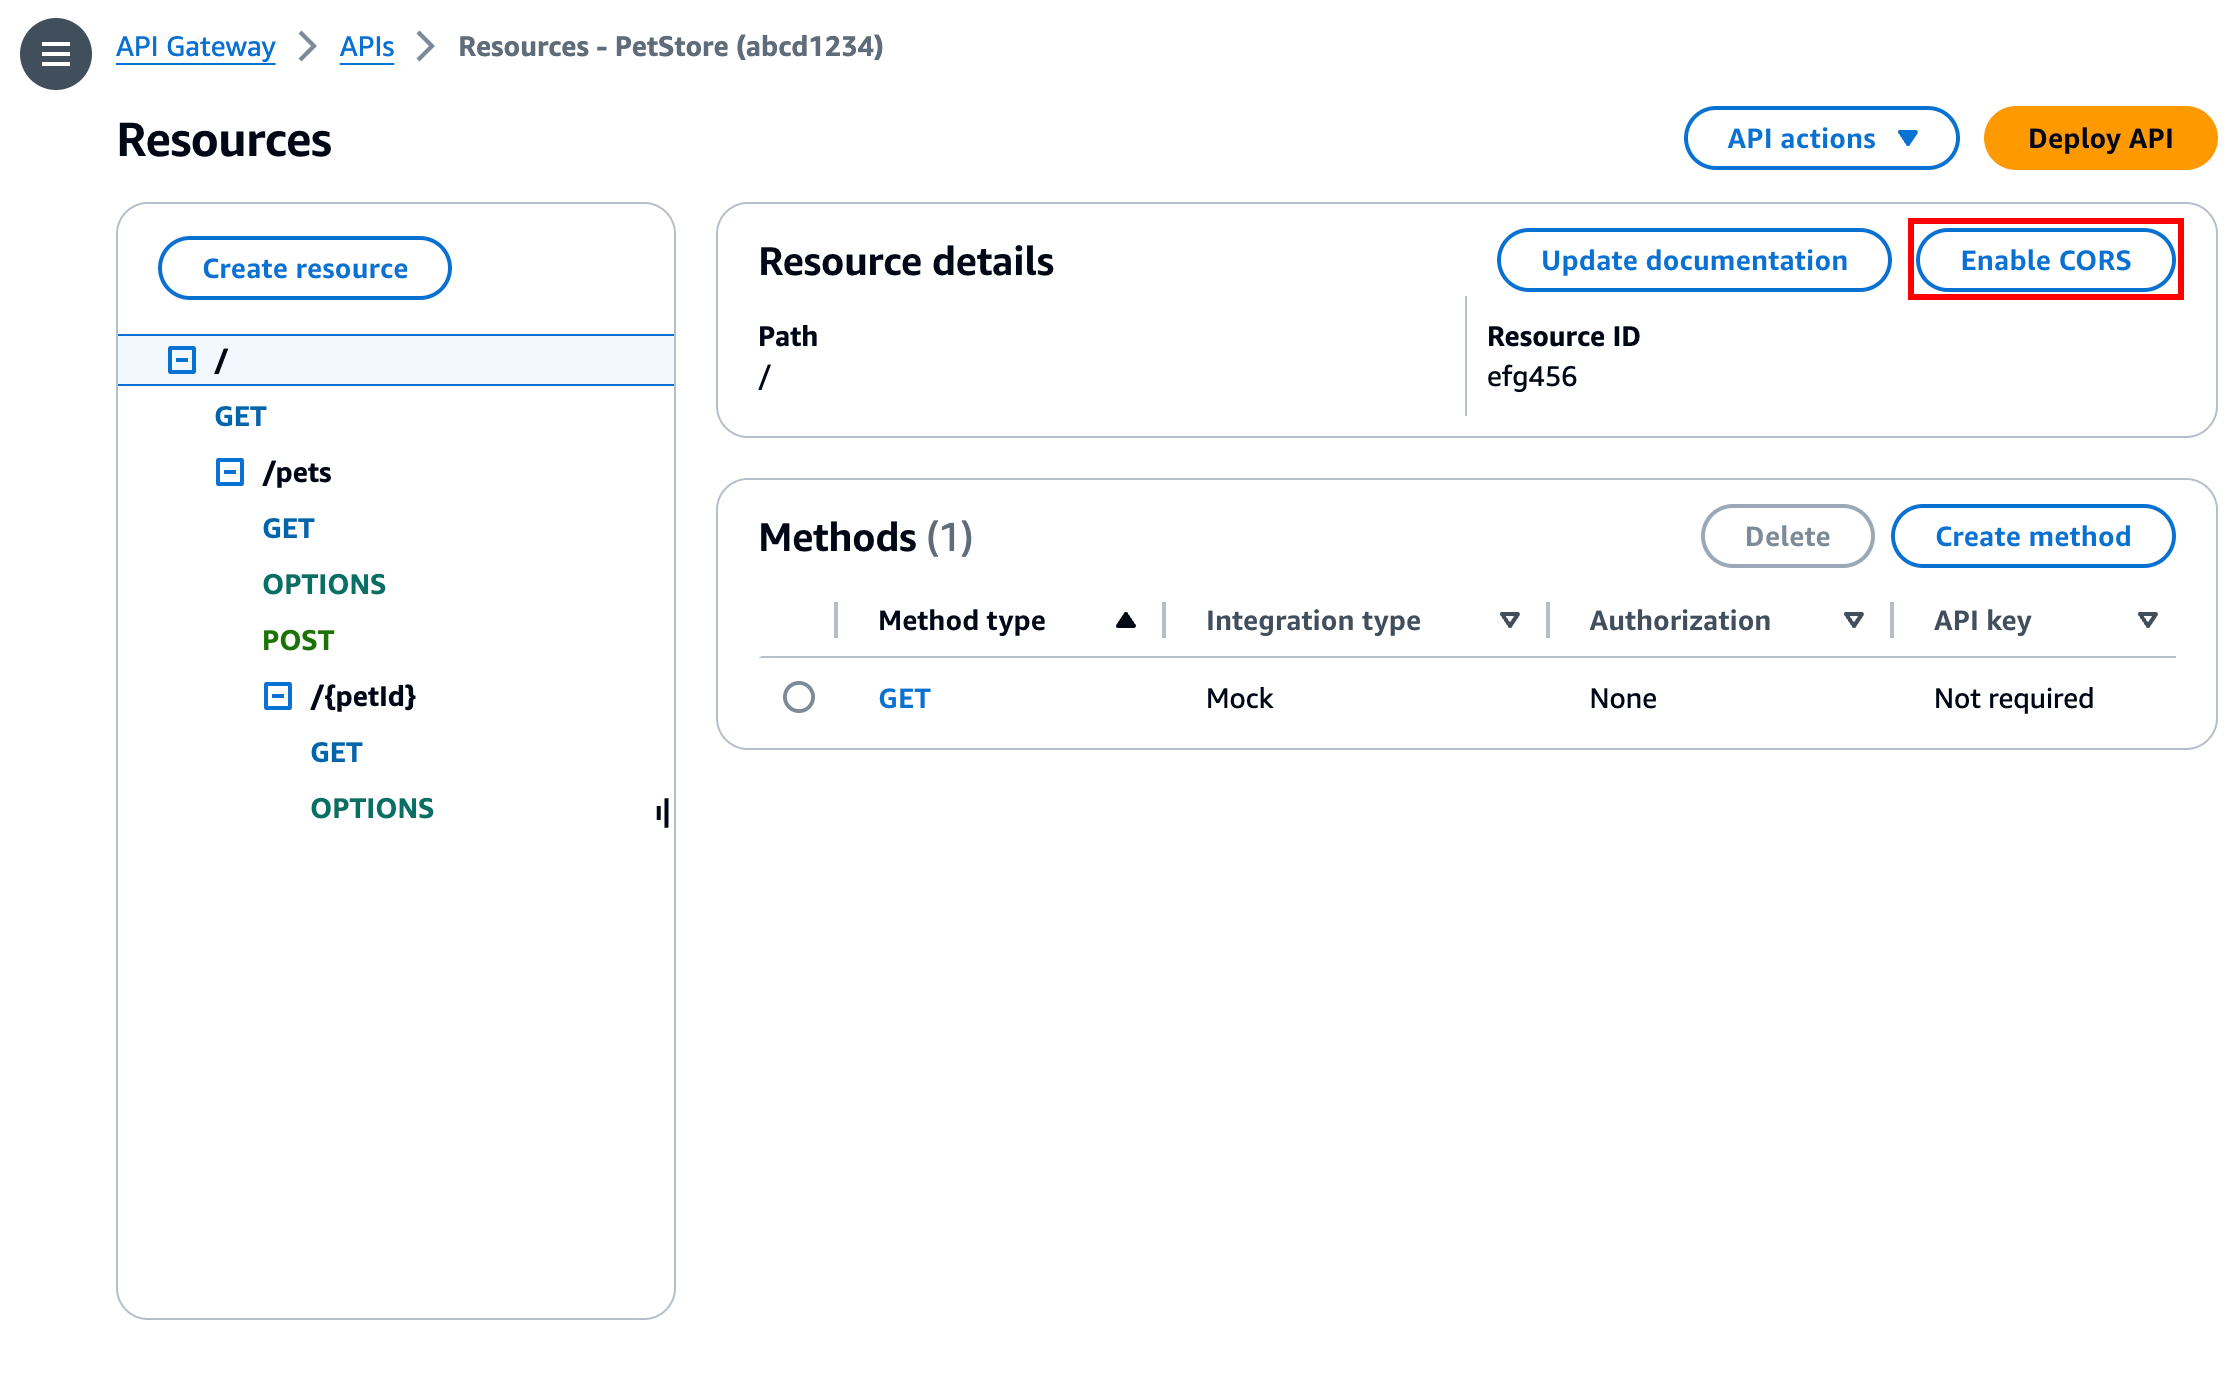Navigate to the API Gateway breadcrumb

pyautogui.click(x=195, y=46)
